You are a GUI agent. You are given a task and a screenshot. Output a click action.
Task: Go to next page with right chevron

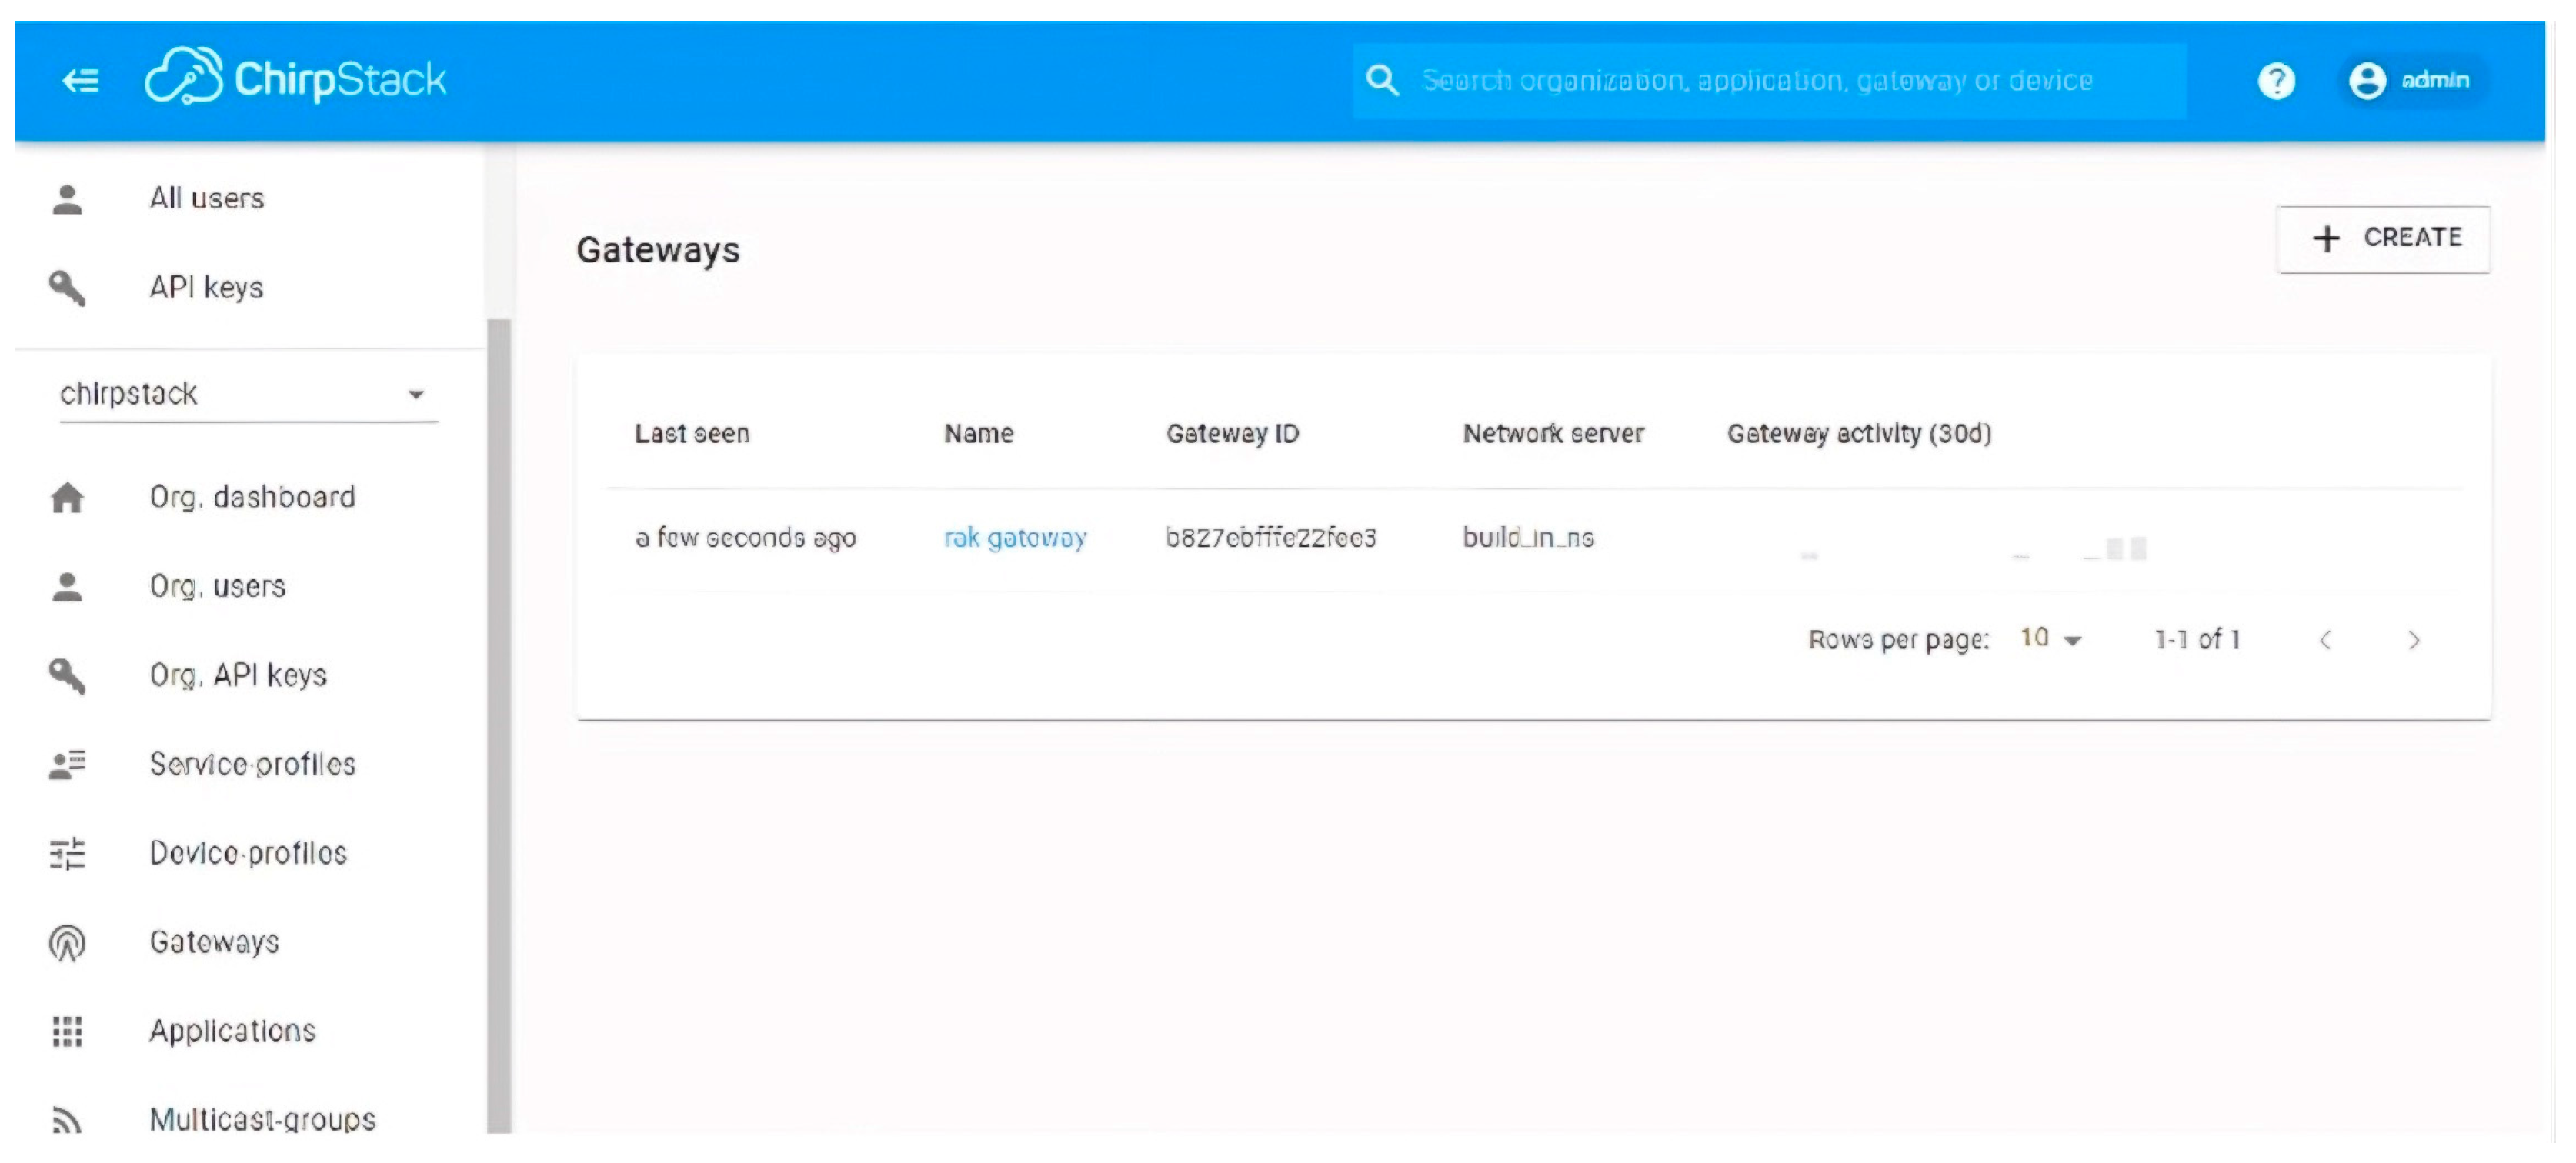tap(2414, 640)
